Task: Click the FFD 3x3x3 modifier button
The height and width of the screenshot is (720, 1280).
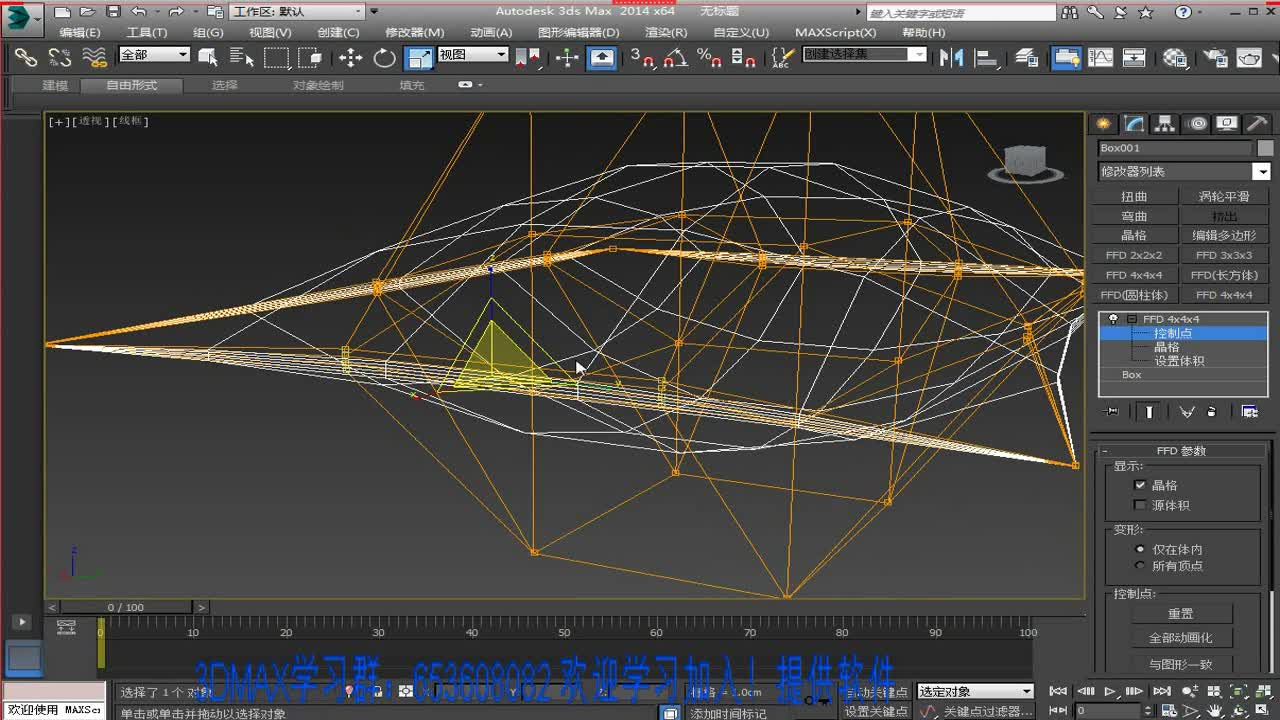Action: [x=1223, y=255]
